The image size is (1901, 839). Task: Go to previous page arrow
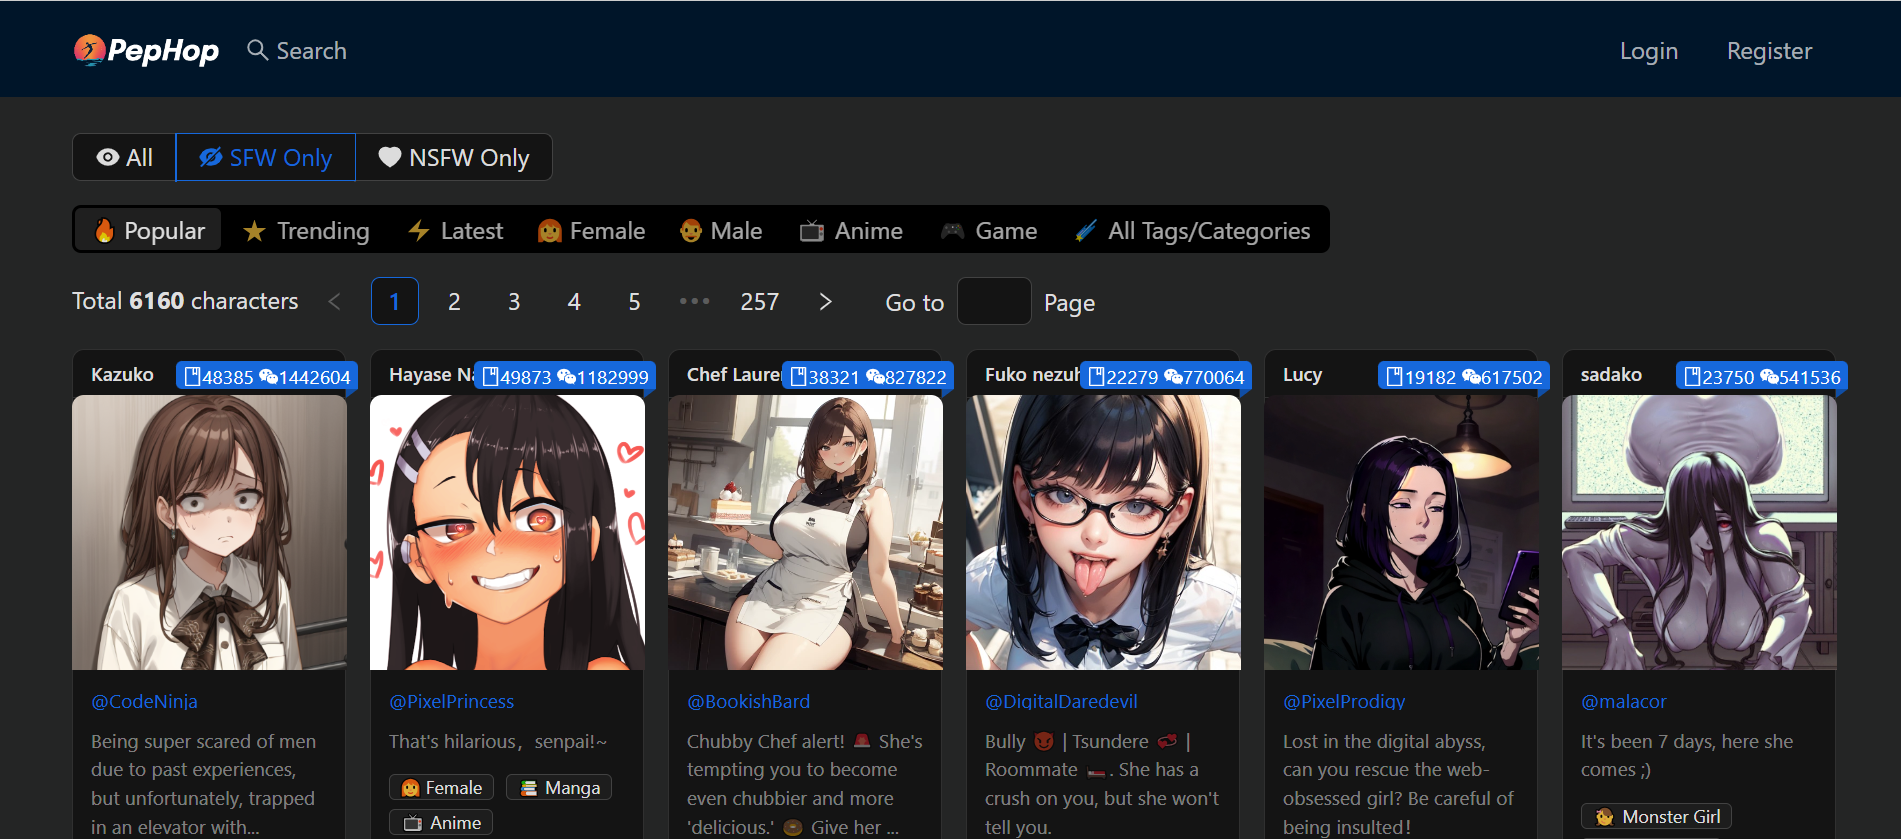335,301
